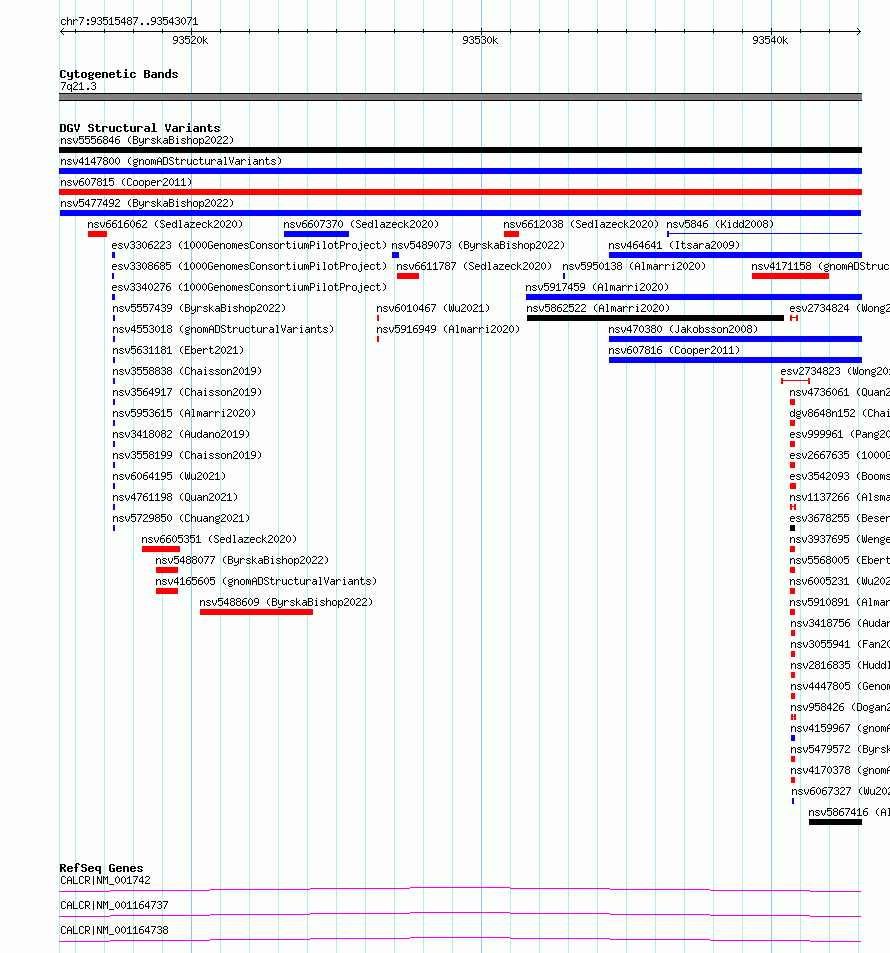Click the 7q21.3 cytogenetic band bar
The image size is (890, 953).
coord(460,97)
